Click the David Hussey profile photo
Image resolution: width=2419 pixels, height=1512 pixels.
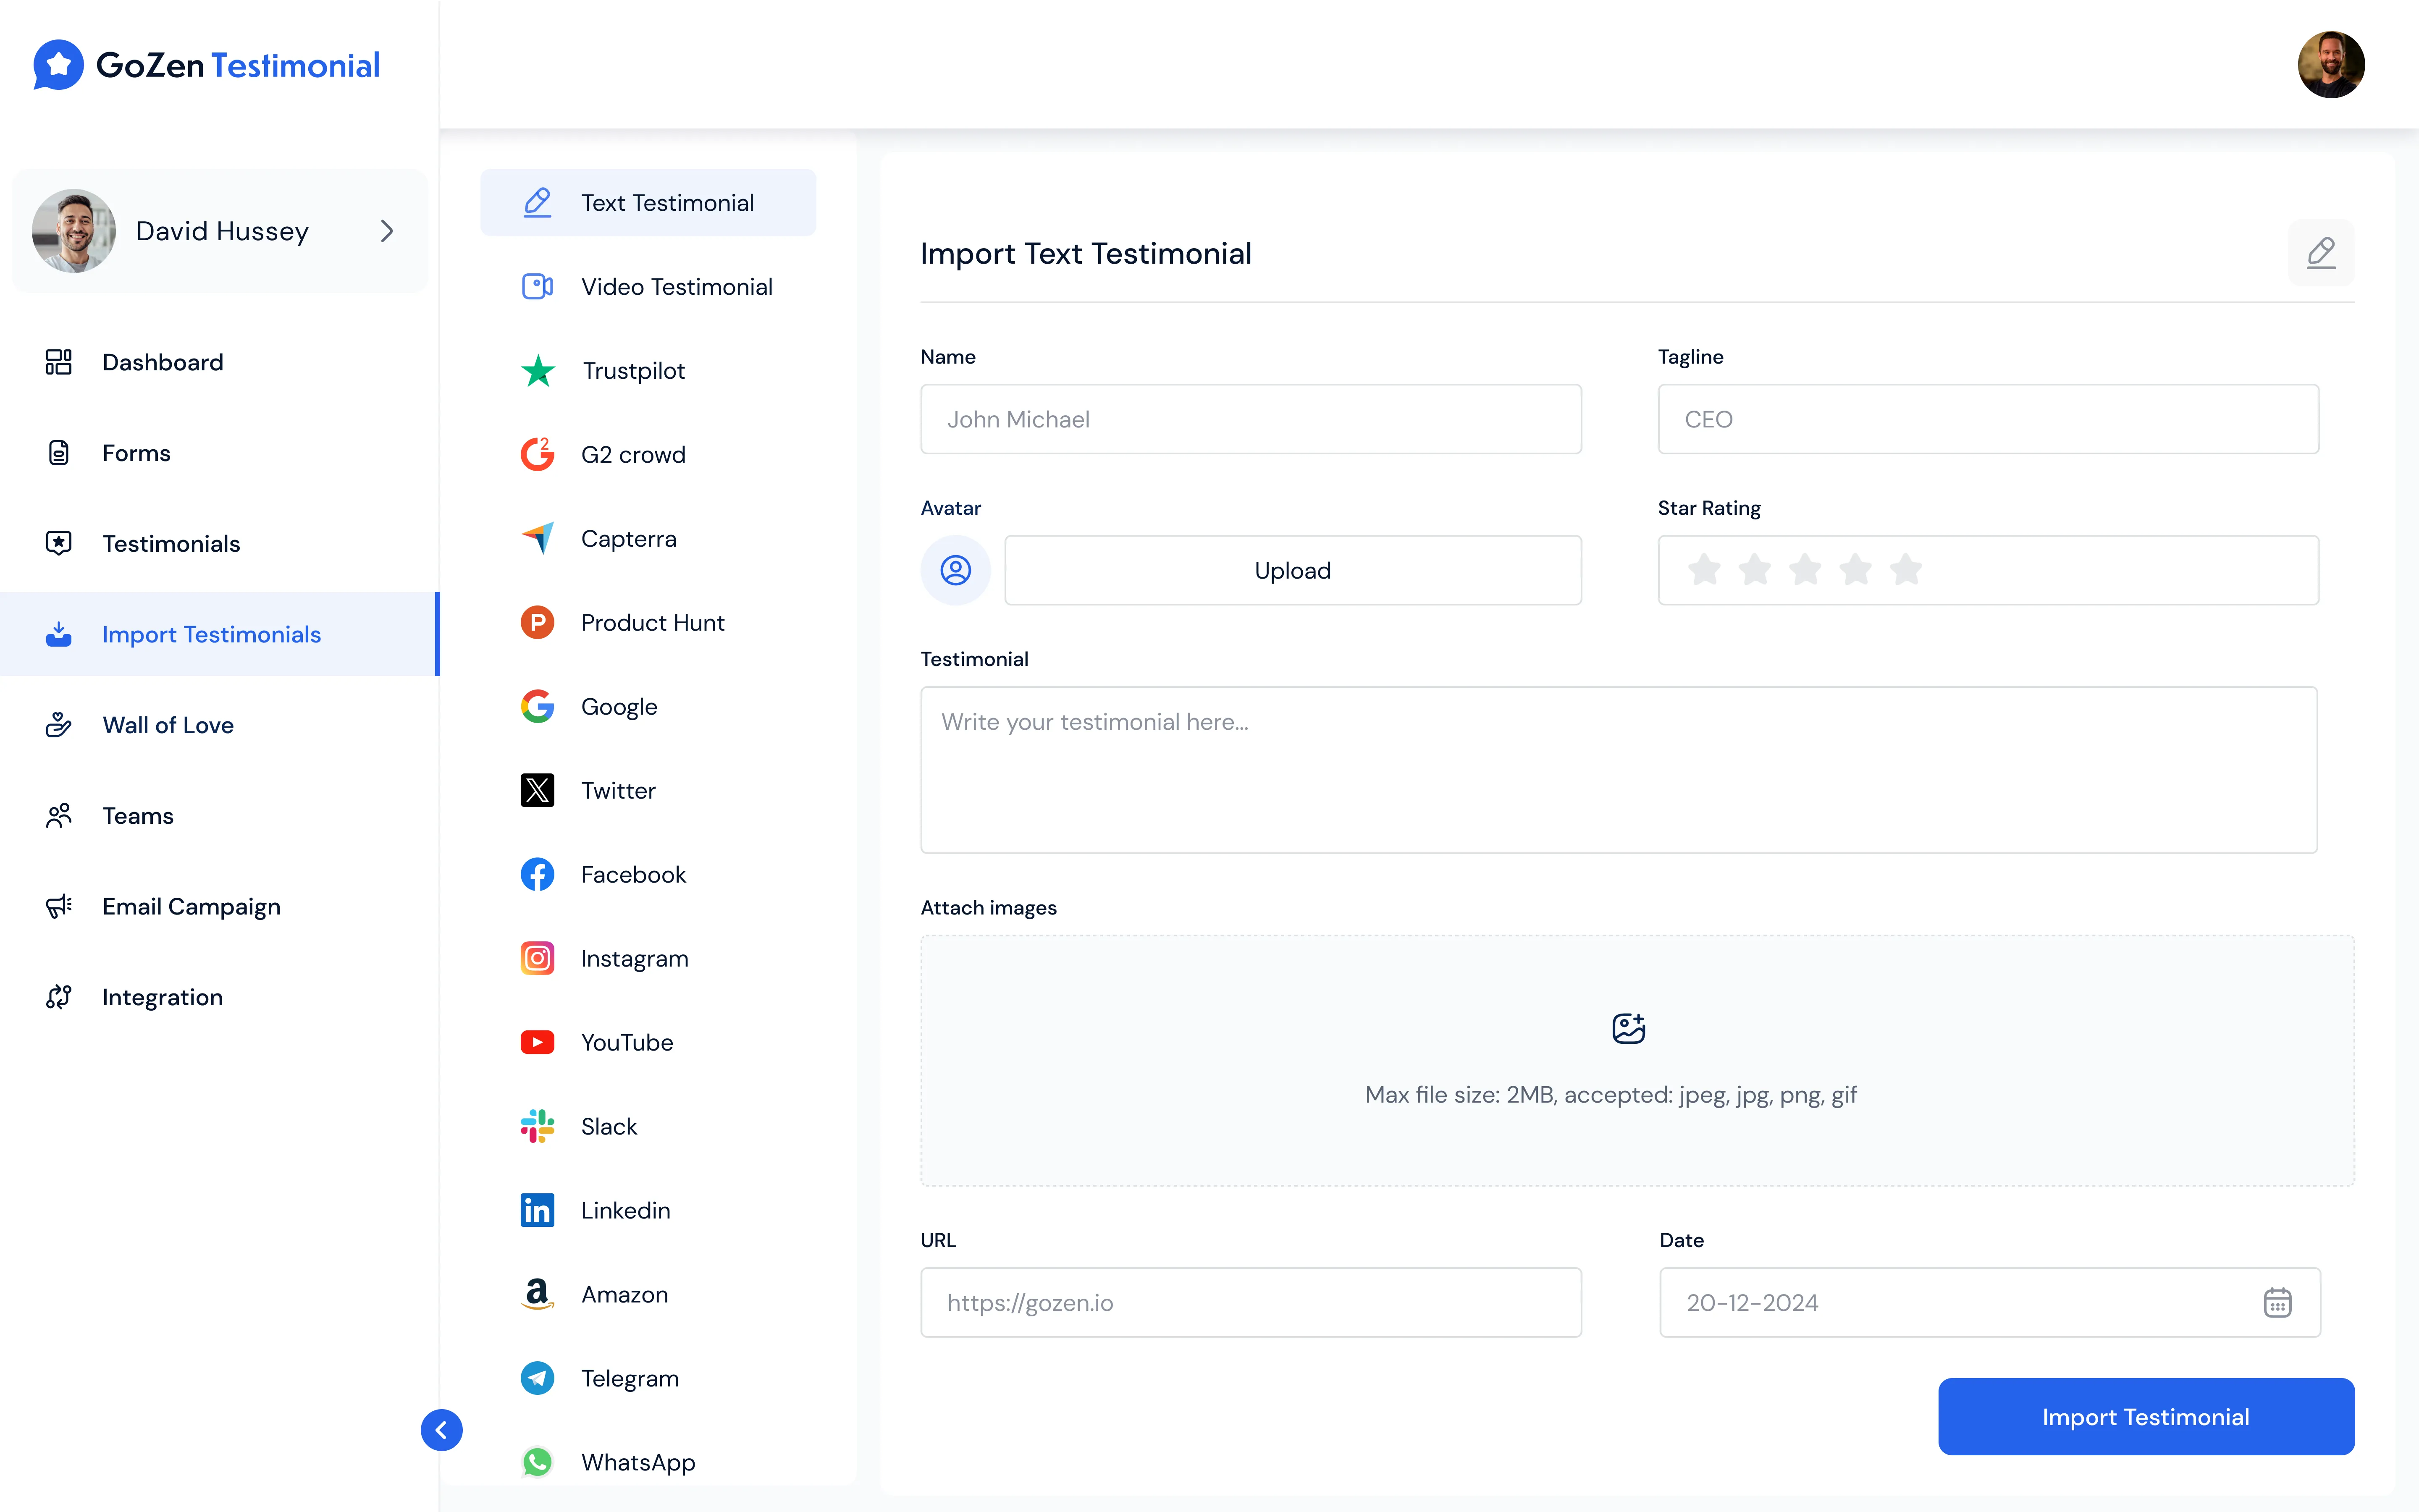(x=74, y=231)
